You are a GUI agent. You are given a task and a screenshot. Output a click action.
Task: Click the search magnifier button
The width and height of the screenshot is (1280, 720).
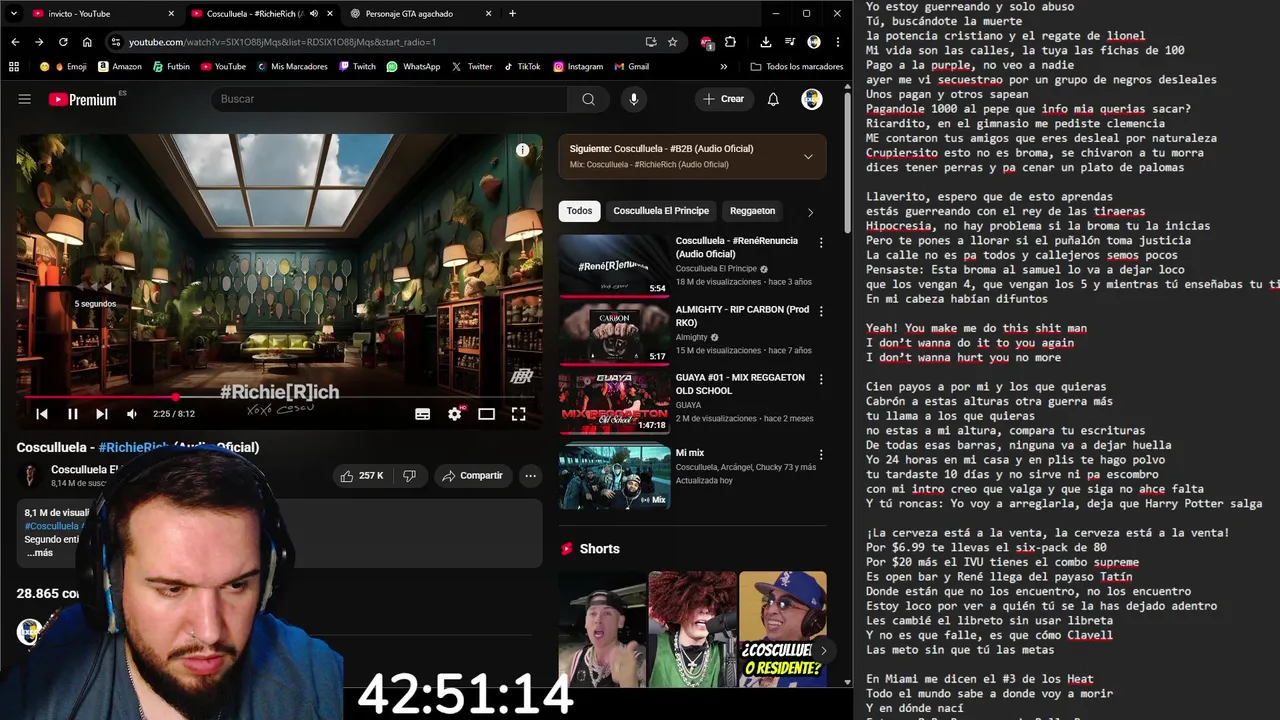pos(588,99)
